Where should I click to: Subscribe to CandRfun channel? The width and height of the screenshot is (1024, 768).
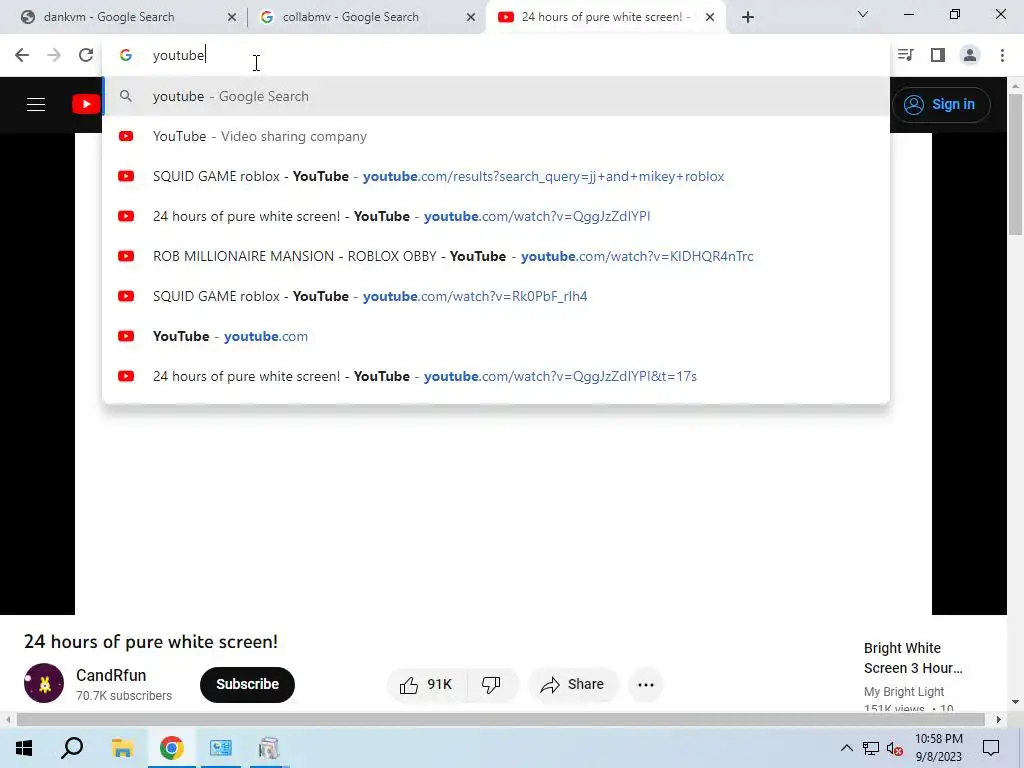pos(248,684)
